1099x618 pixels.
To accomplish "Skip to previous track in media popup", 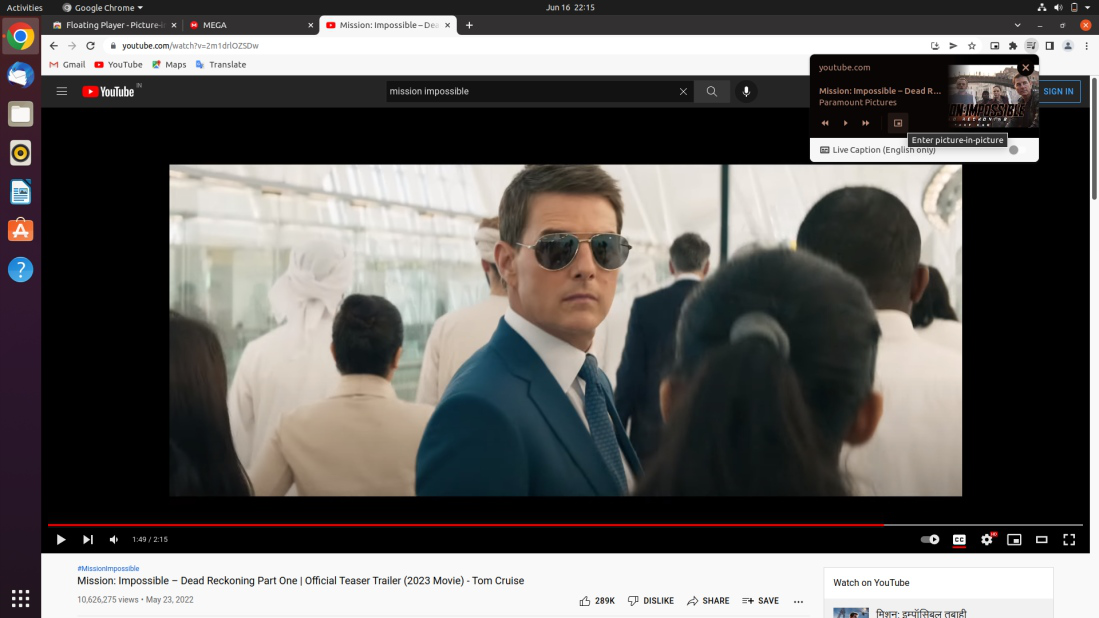I will 825,123.
